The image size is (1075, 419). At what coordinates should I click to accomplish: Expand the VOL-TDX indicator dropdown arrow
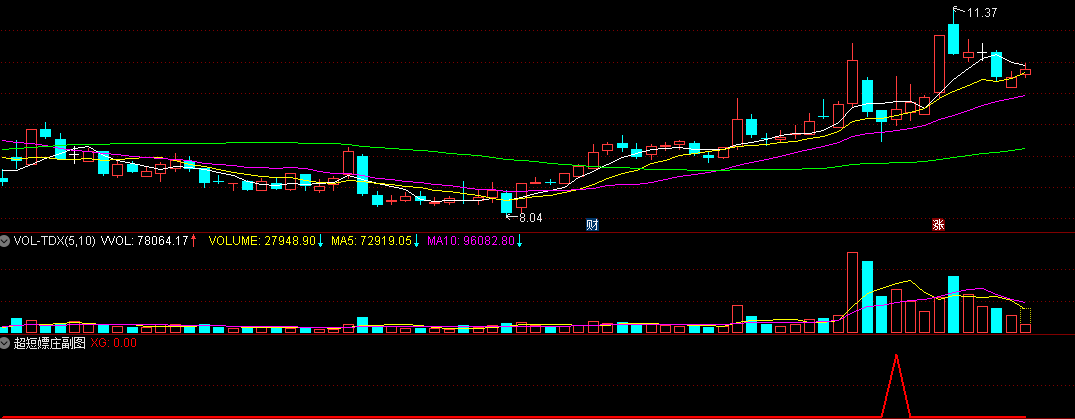click(5, 241)
